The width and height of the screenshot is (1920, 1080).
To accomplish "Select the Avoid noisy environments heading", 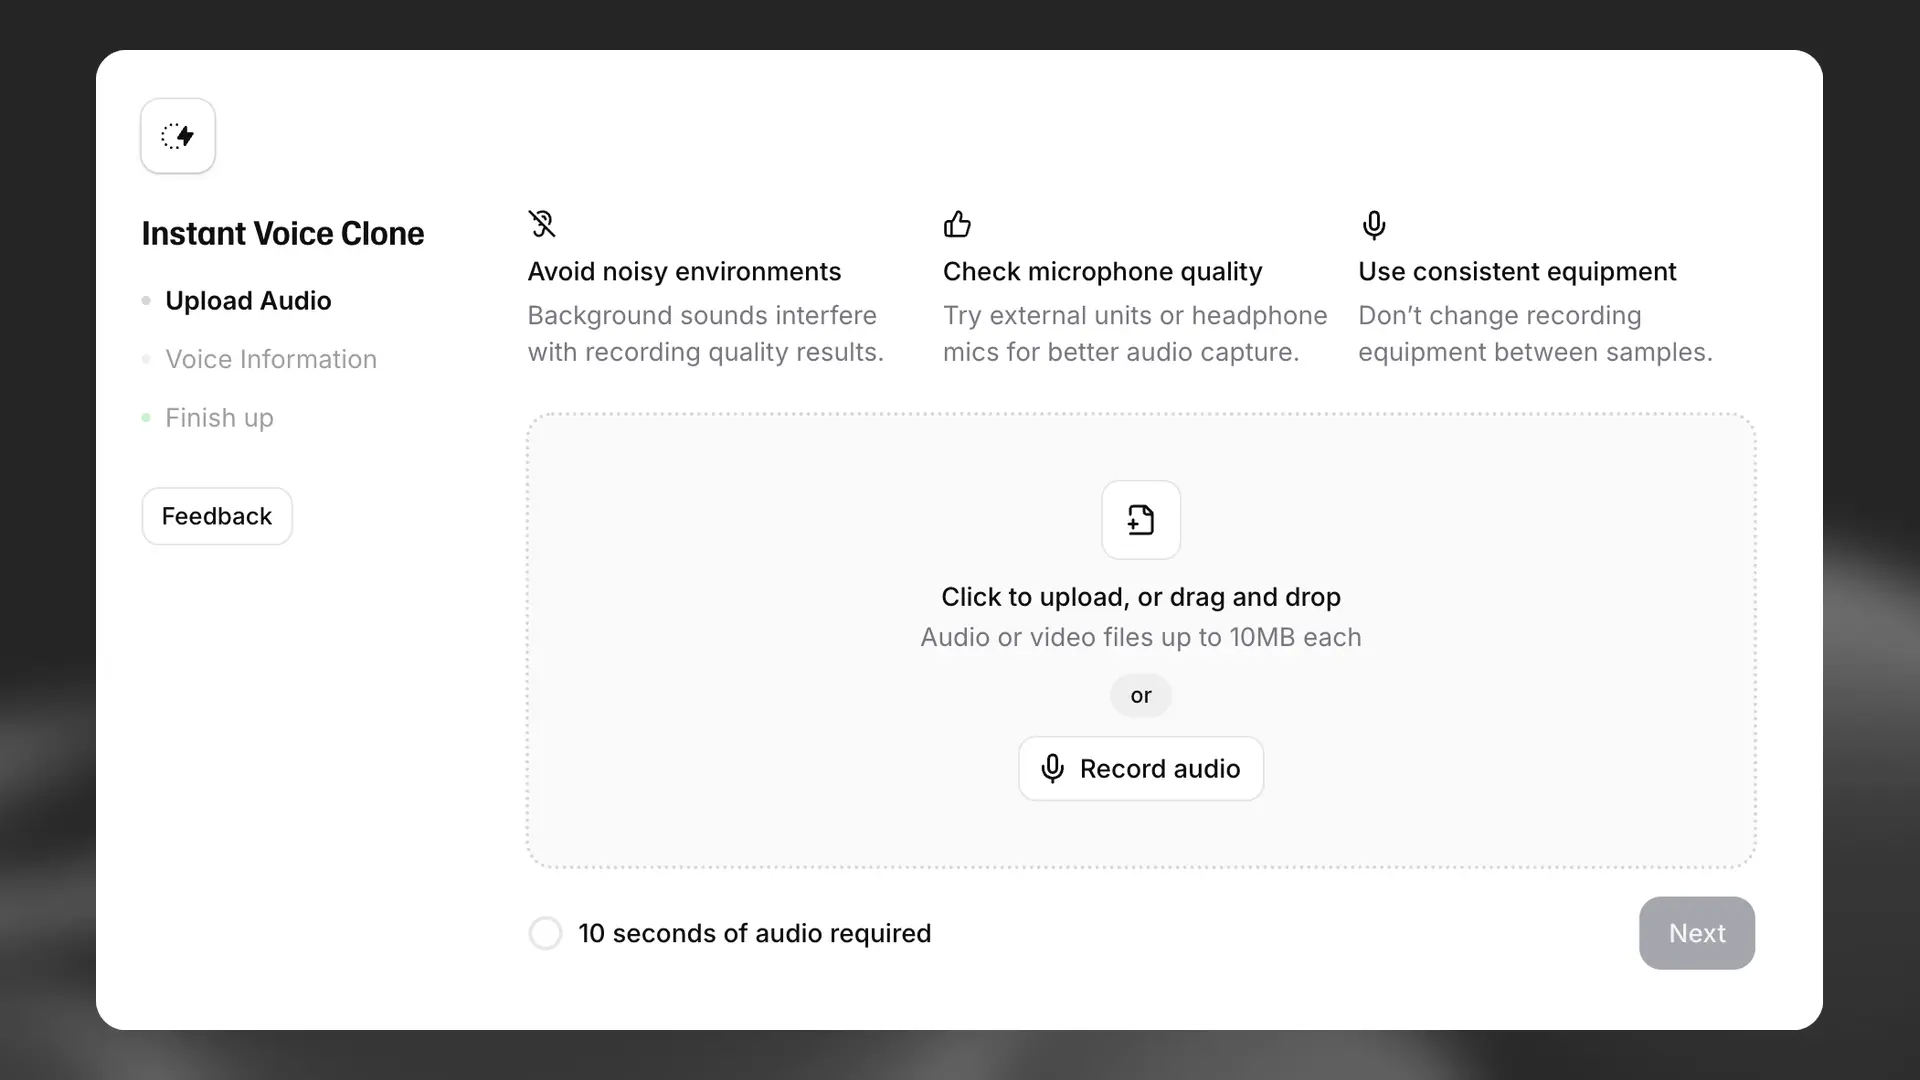I will point(684,272).
